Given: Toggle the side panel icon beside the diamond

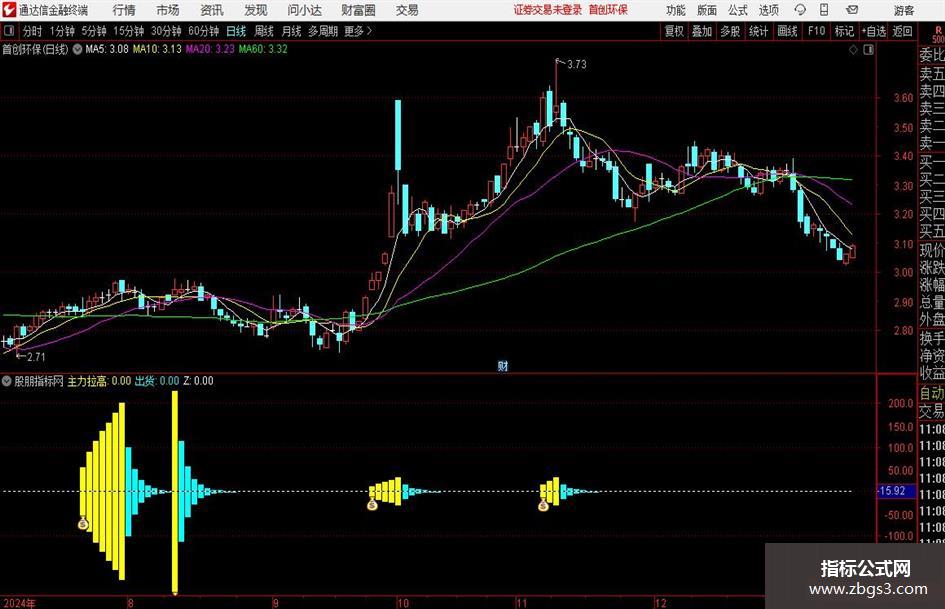Looking at the screenshot, I should pyautogui.click(x=868, y=50).
